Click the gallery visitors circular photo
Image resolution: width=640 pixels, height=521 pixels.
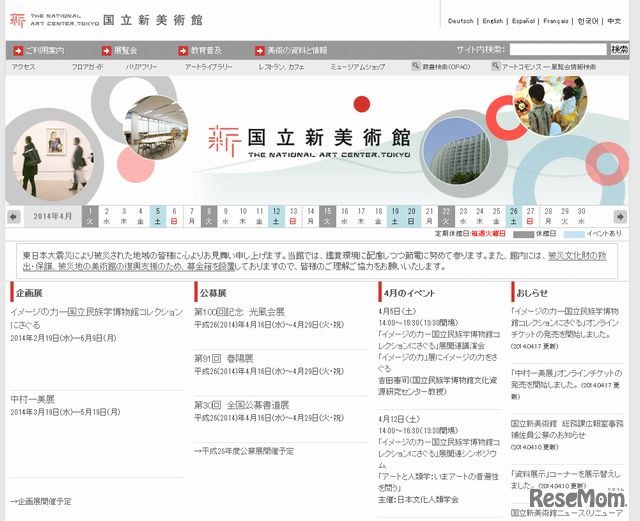point(51,159)
